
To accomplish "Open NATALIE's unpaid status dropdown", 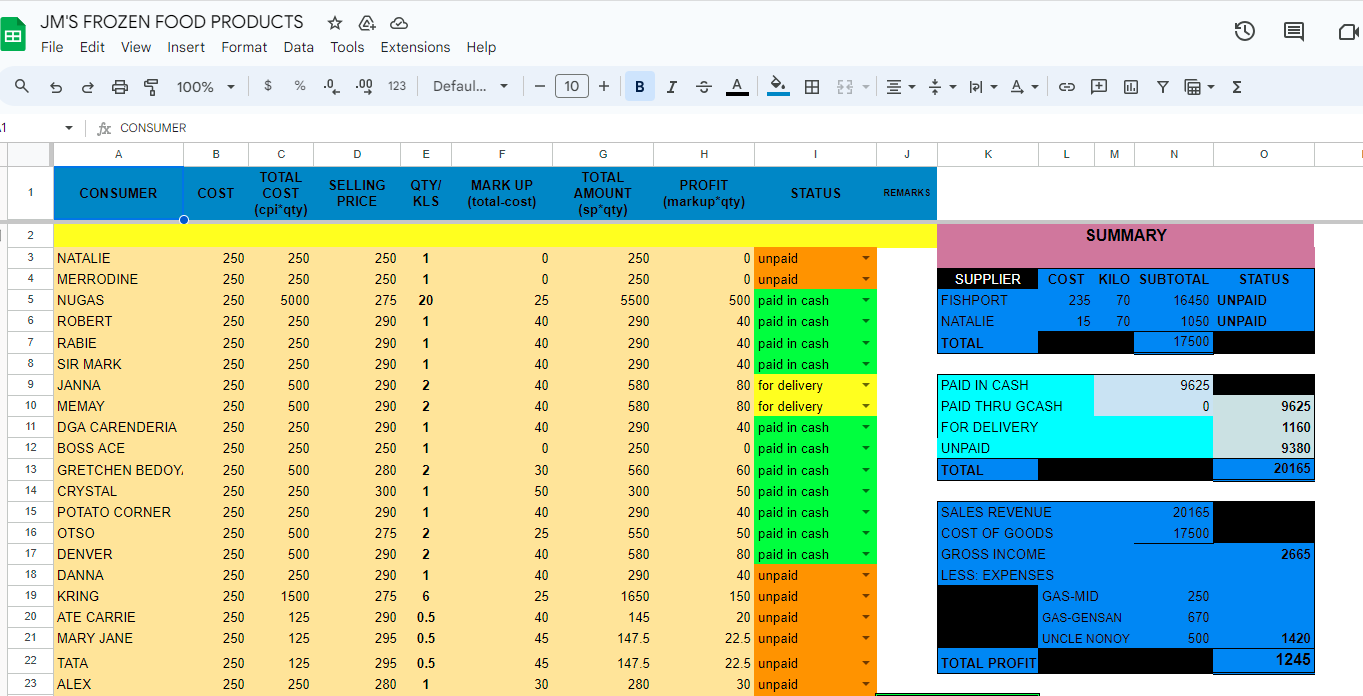I will click(x=866, y=258).
